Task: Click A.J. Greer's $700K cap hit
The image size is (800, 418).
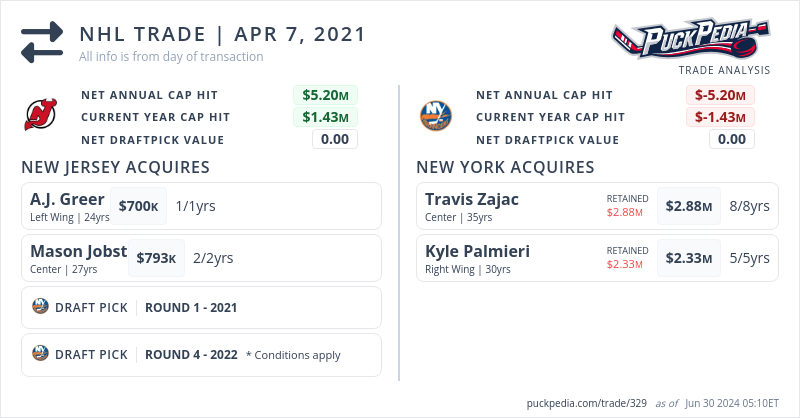Action: click(x=138, y=206)
